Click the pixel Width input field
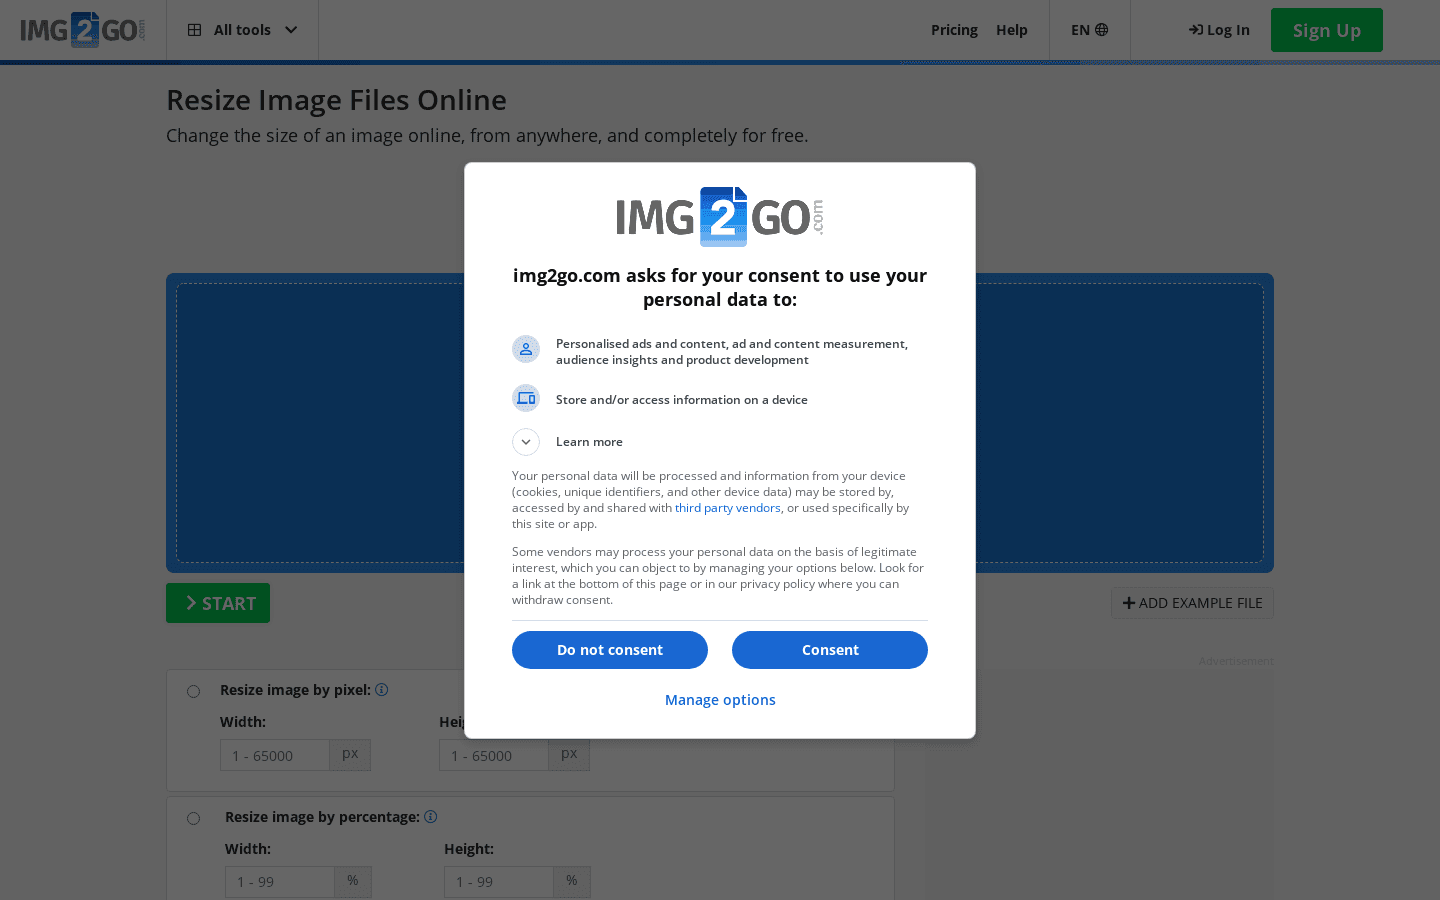 [x=275, y=756]
